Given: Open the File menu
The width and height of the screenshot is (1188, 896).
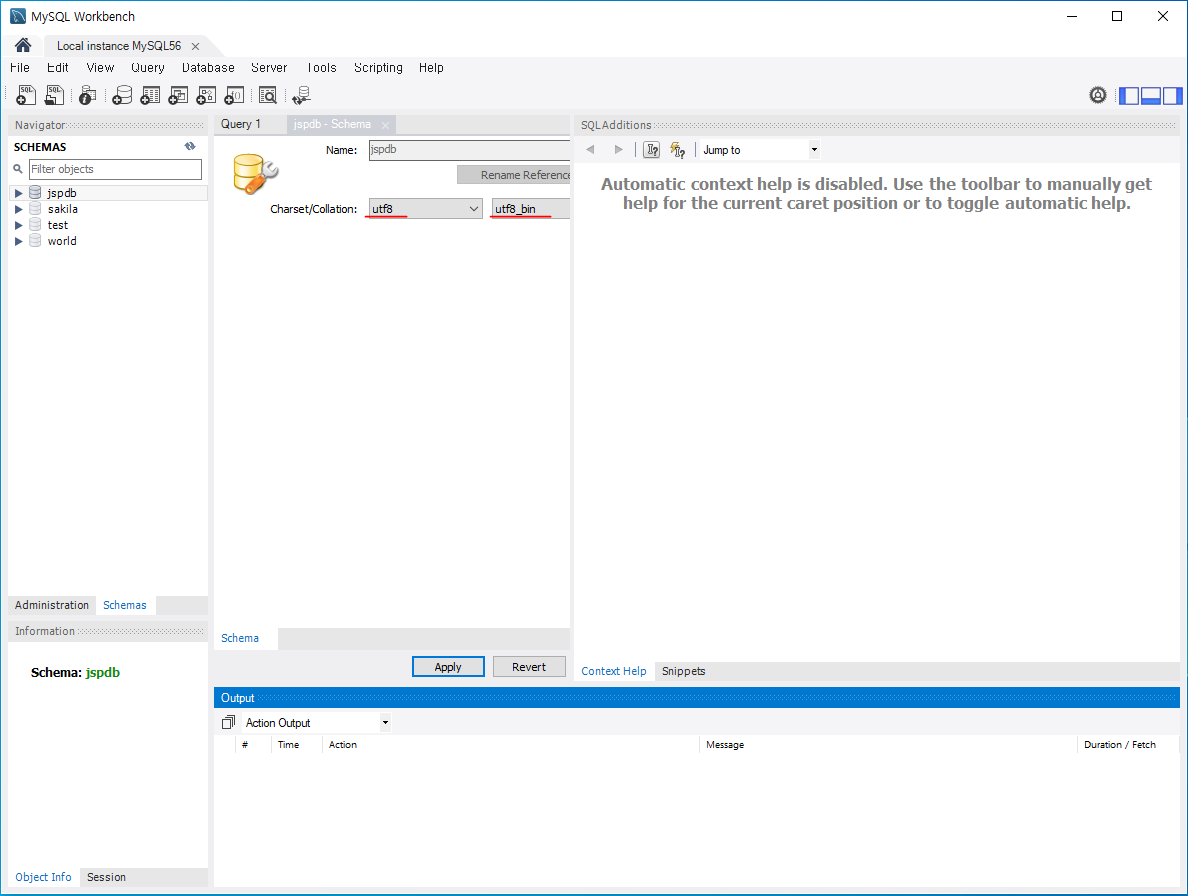Looking at the screenshot, I should pos(20,67).
